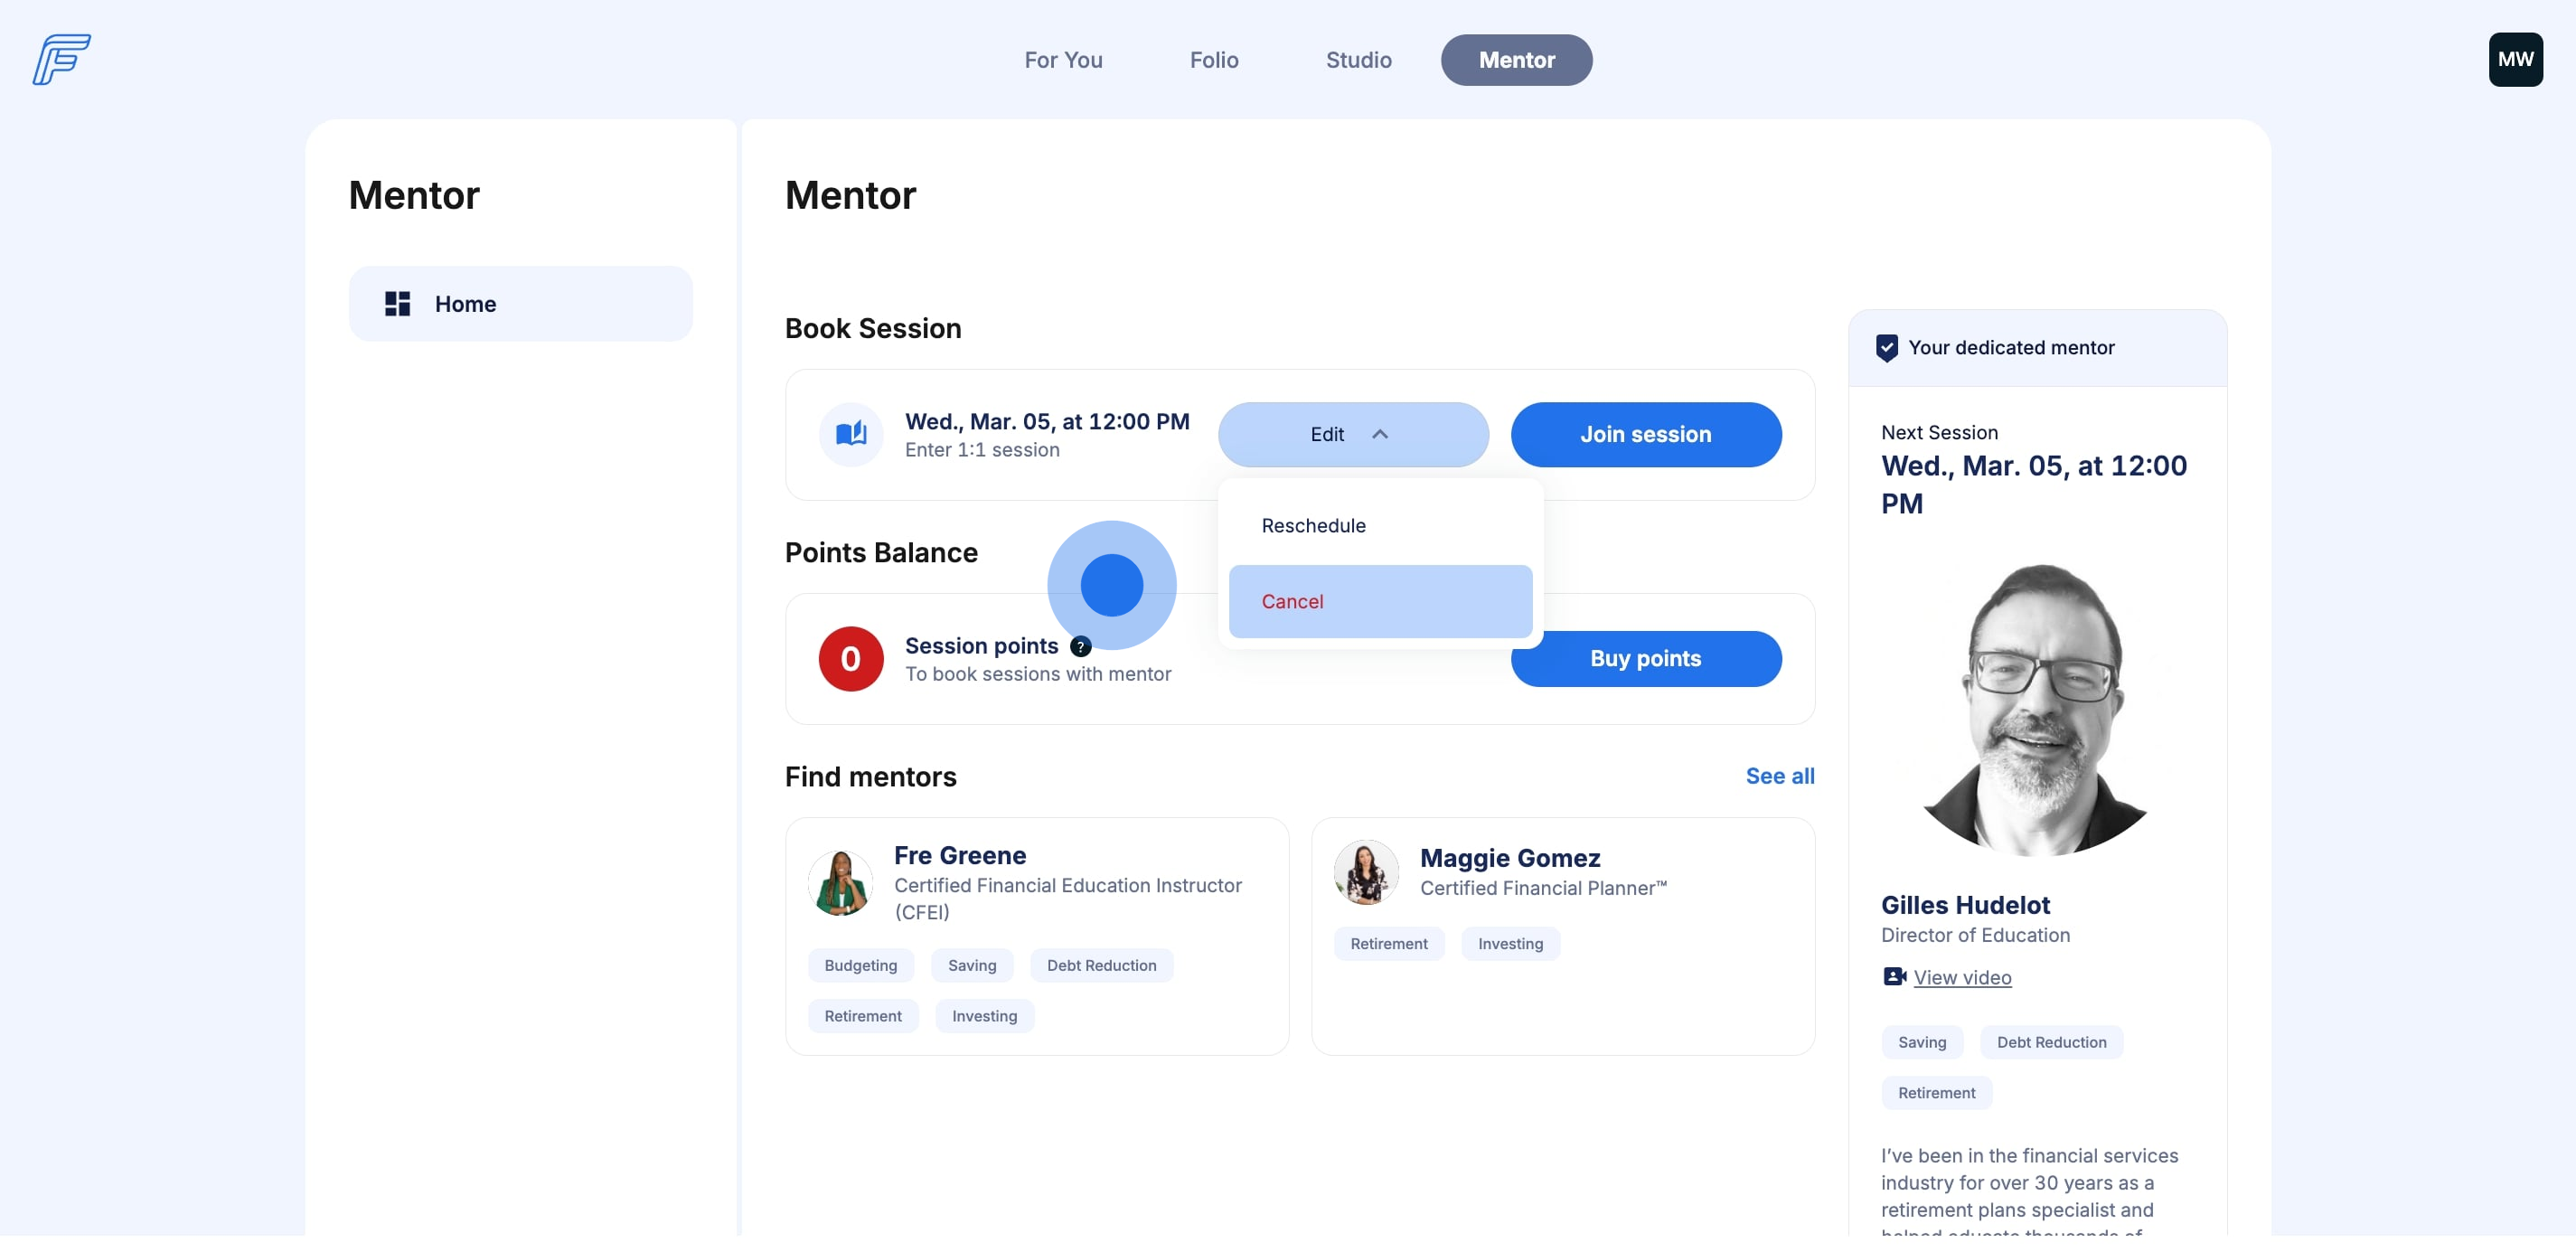Open the Folio tab
2576x1252 pixels.
point(1213,60)
